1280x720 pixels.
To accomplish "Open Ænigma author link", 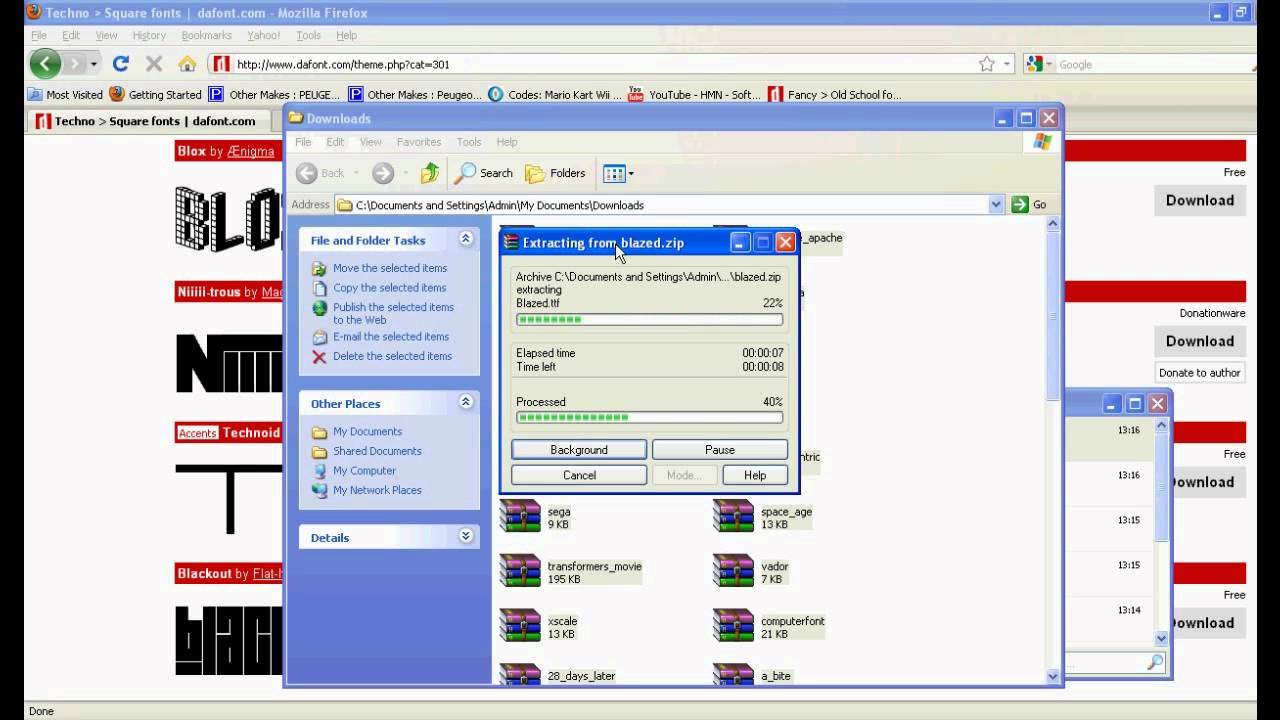I will (x=250, y=152).
